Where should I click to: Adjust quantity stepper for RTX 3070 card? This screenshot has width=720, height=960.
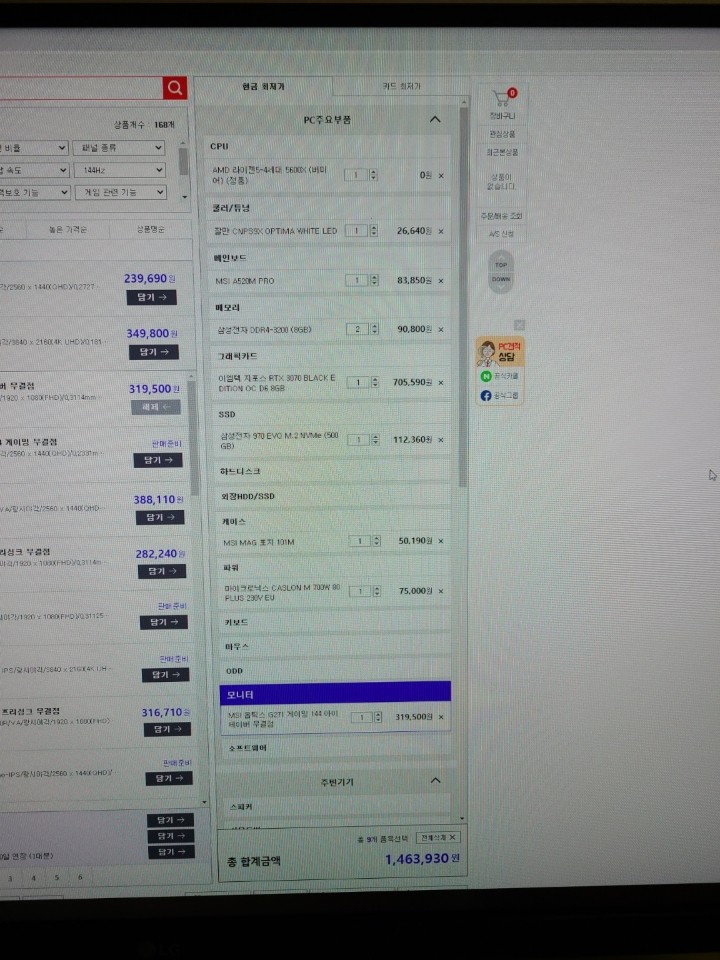pos(375,383)
